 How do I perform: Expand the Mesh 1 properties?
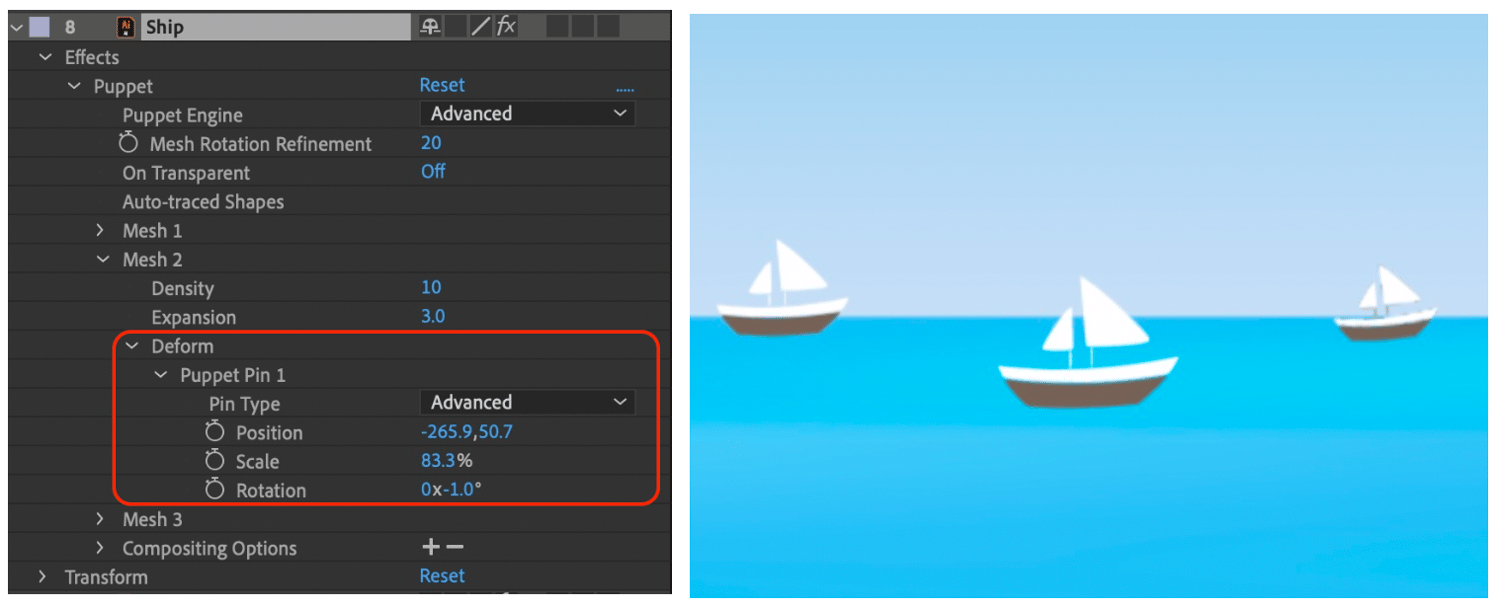click(100, 230)
